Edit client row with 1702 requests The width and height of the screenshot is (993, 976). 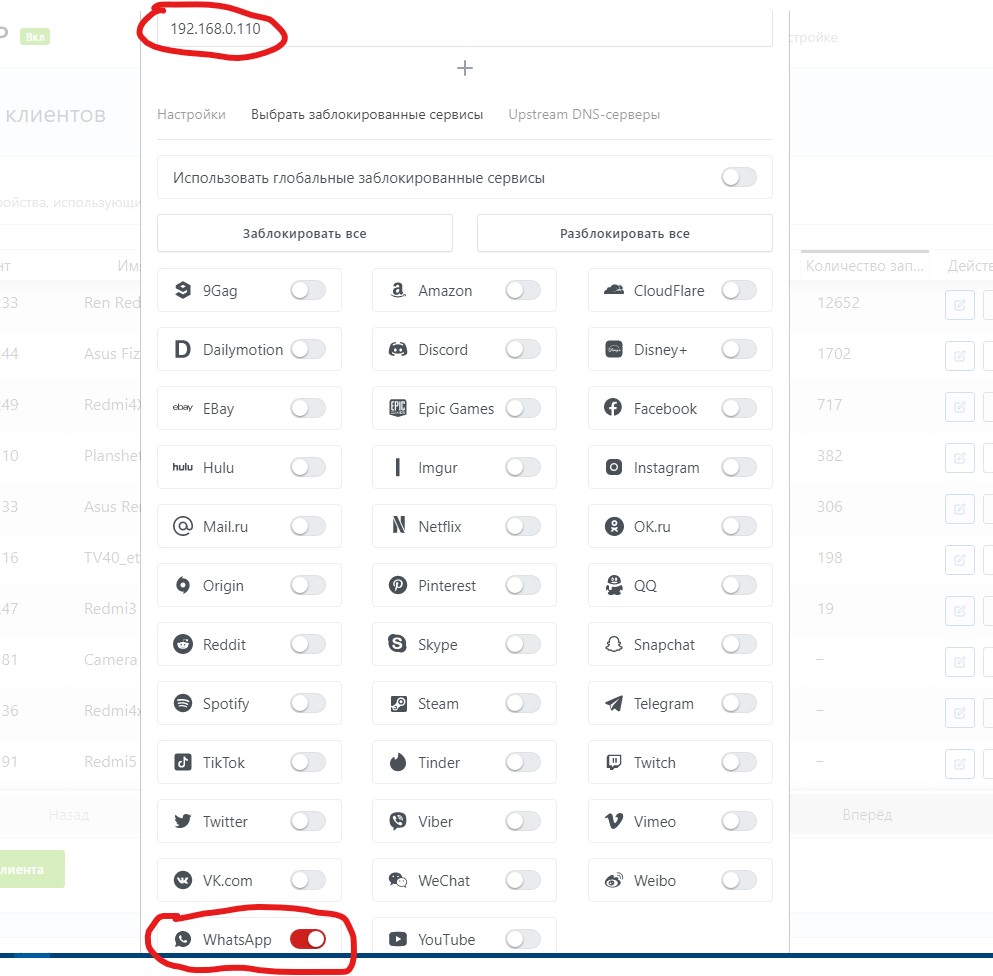click(x=959, y=355)
